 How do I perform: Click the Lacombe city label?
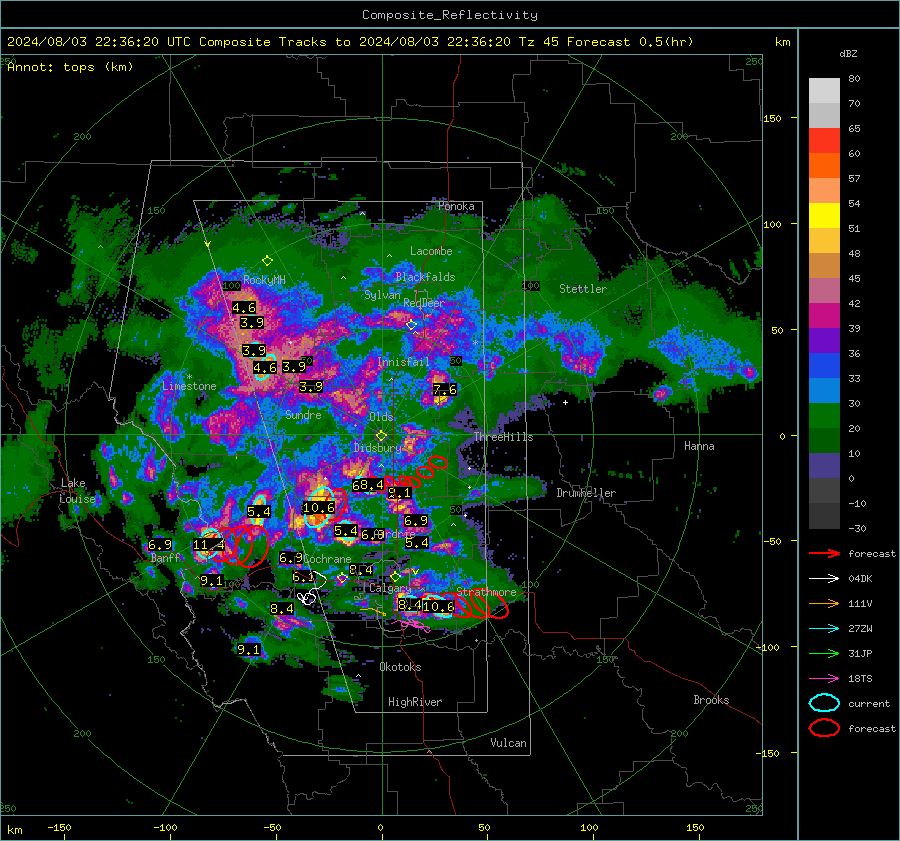click(x=430, y=251)
